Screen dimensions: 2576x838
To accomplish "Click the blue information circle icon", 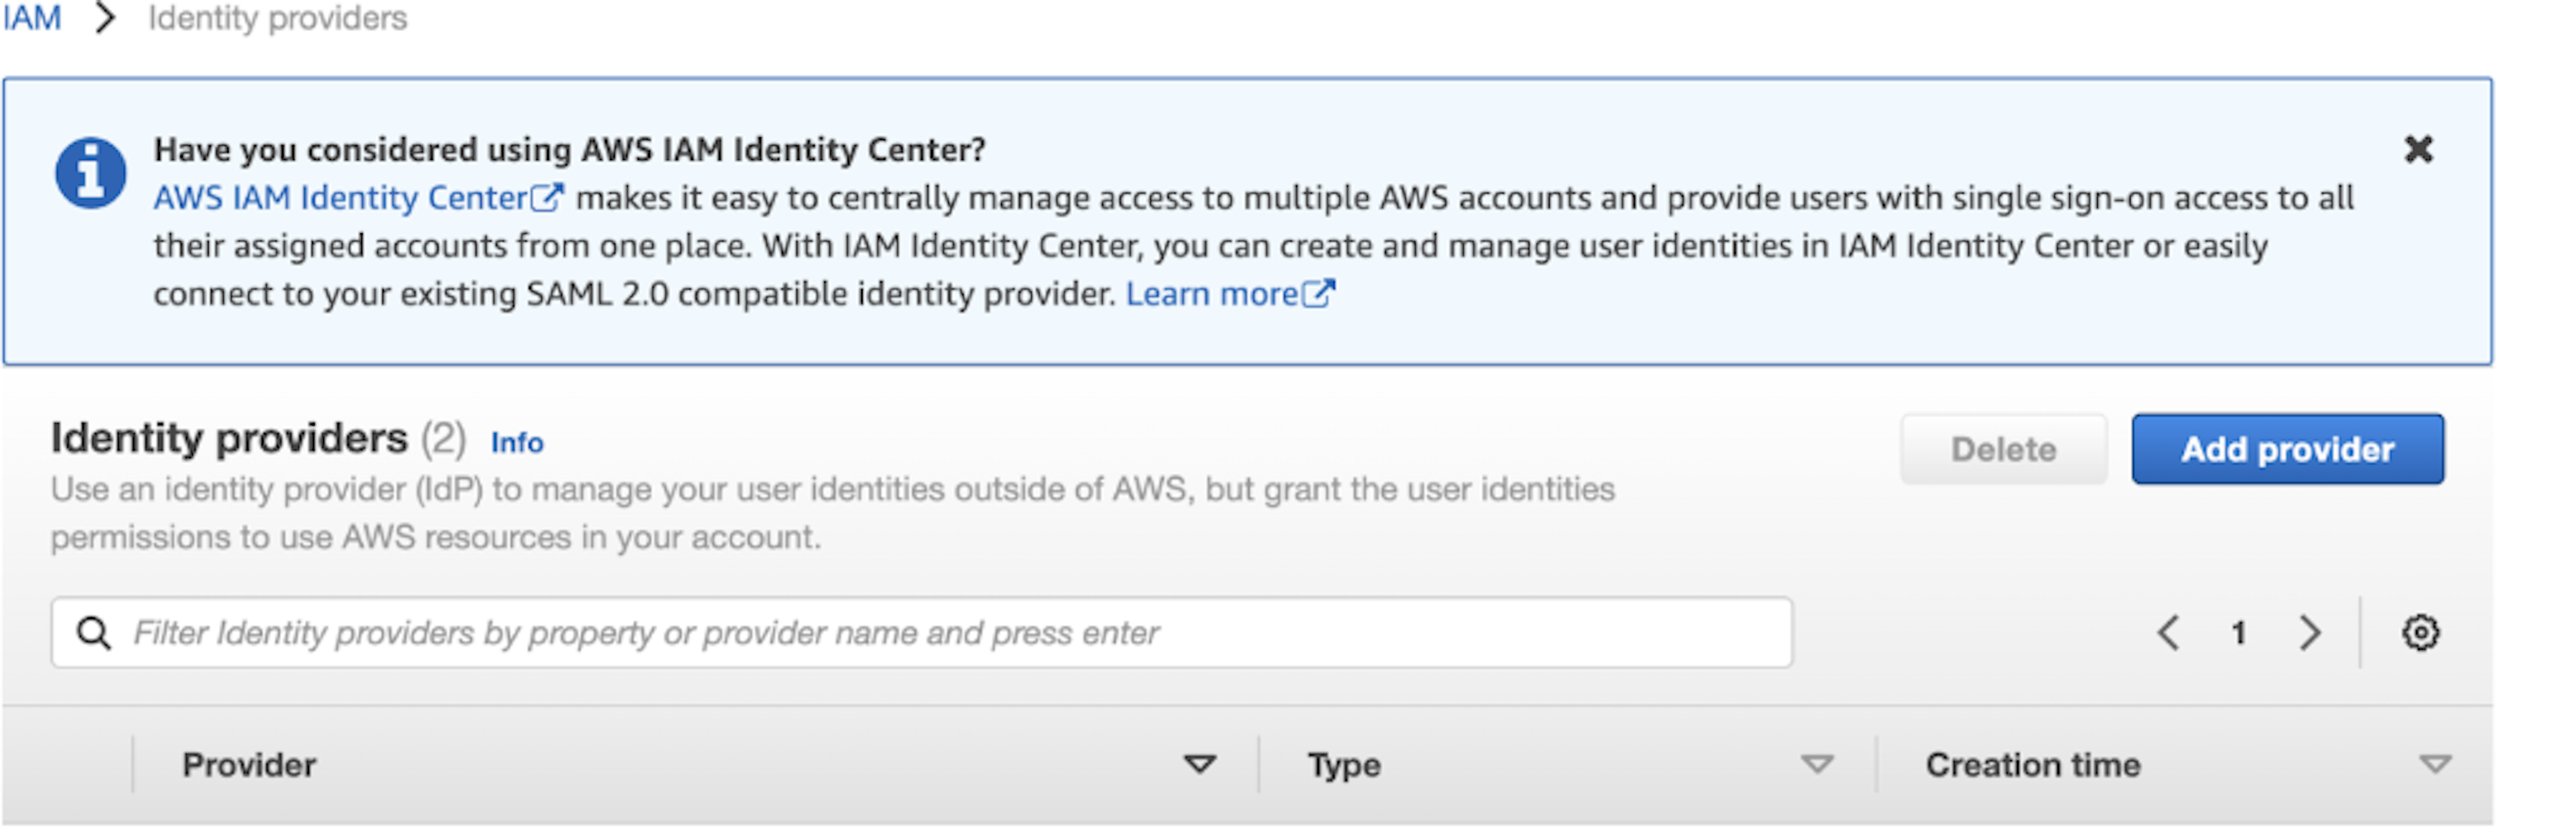I will (90, 173).
